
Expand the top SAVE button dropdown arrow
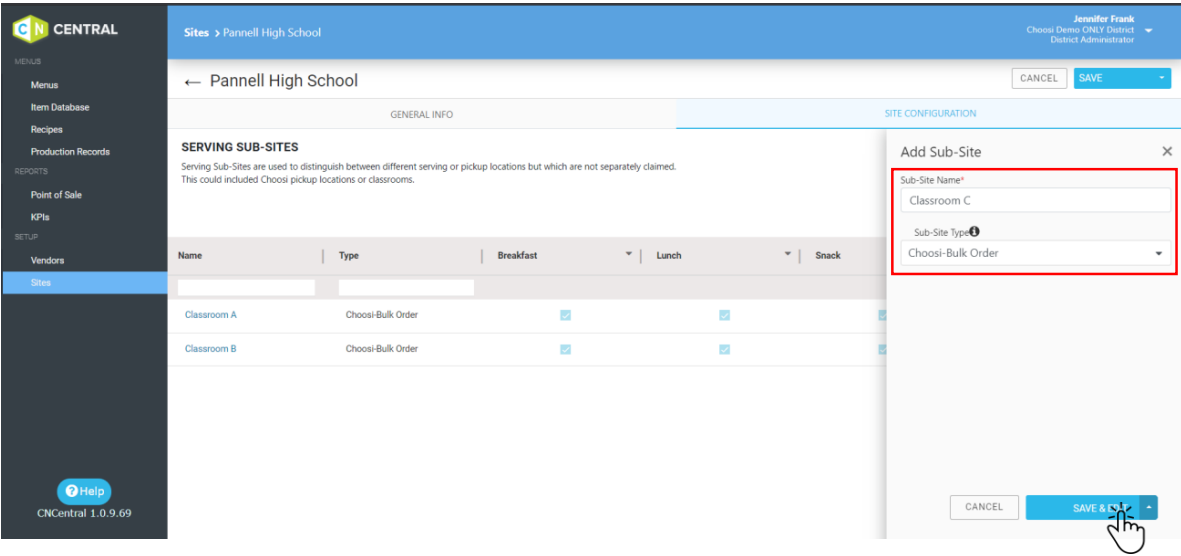click(1161, 78)
